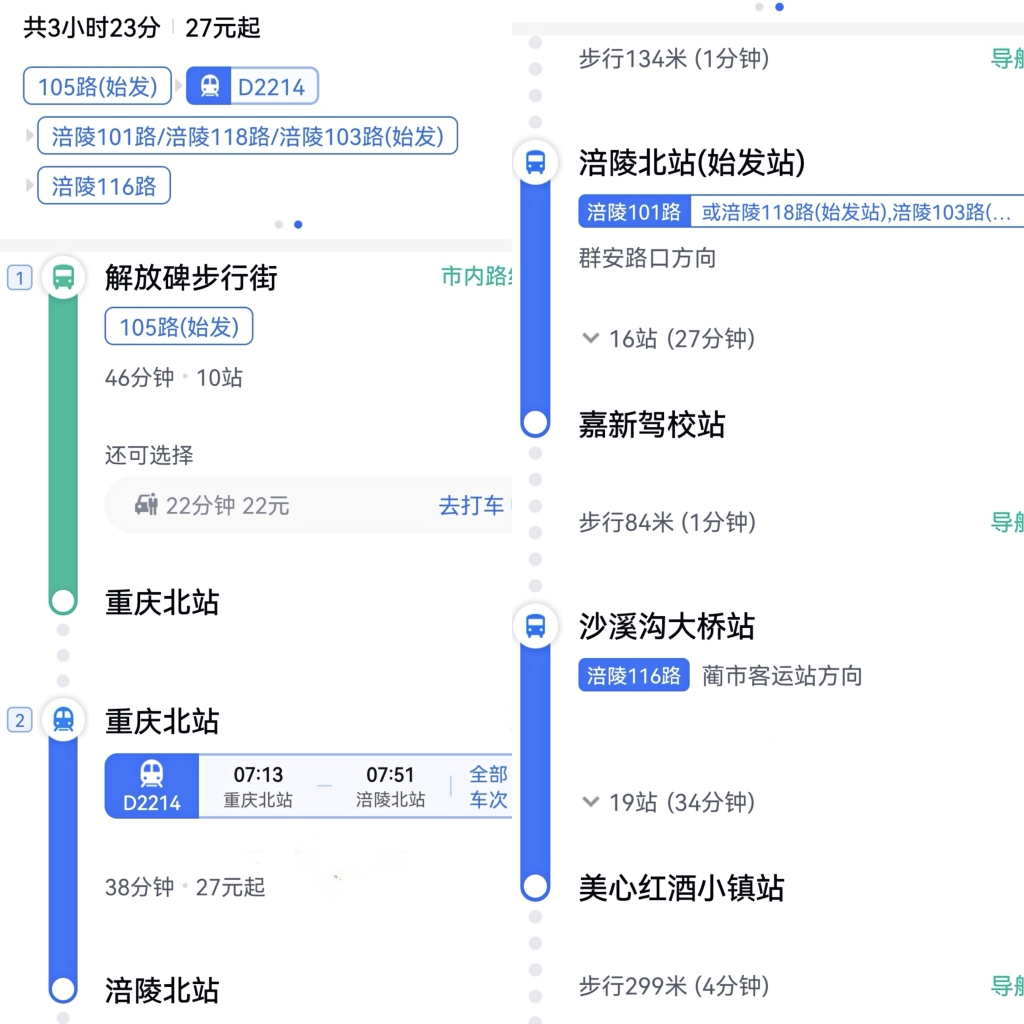Choose the 105路(始发) chip under 解放碑步行街
Image resolution: width=1024 pixels, height=1024 pixels.
pos(179,327)
